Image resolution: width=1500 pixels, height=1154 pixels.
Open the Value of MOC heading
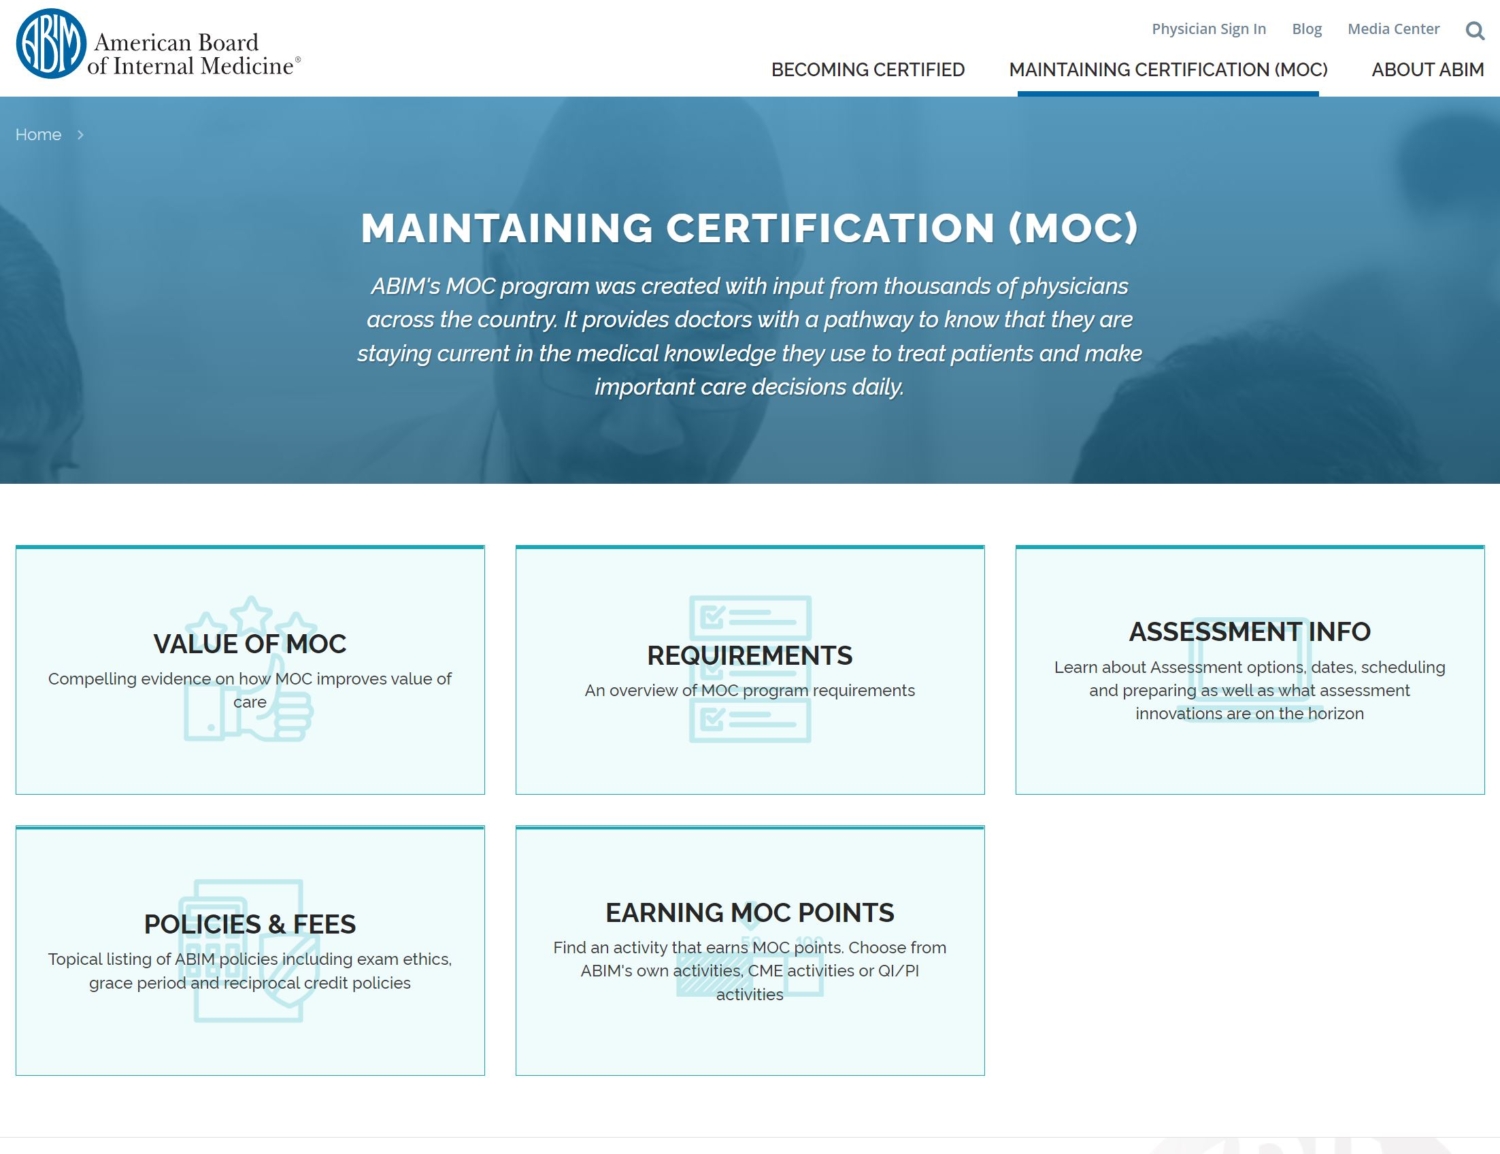250,644
